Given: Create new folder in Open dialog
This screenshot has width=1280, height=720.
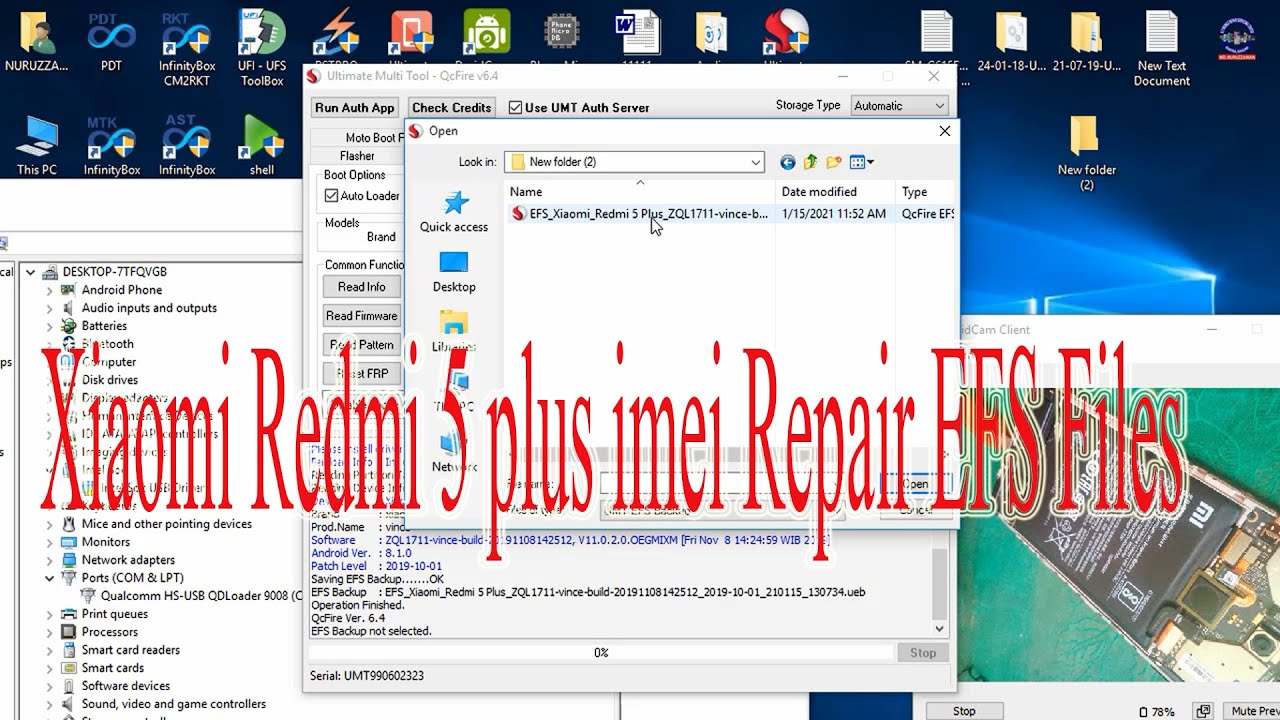Looking at the screenshot, I should pos(833,162).
